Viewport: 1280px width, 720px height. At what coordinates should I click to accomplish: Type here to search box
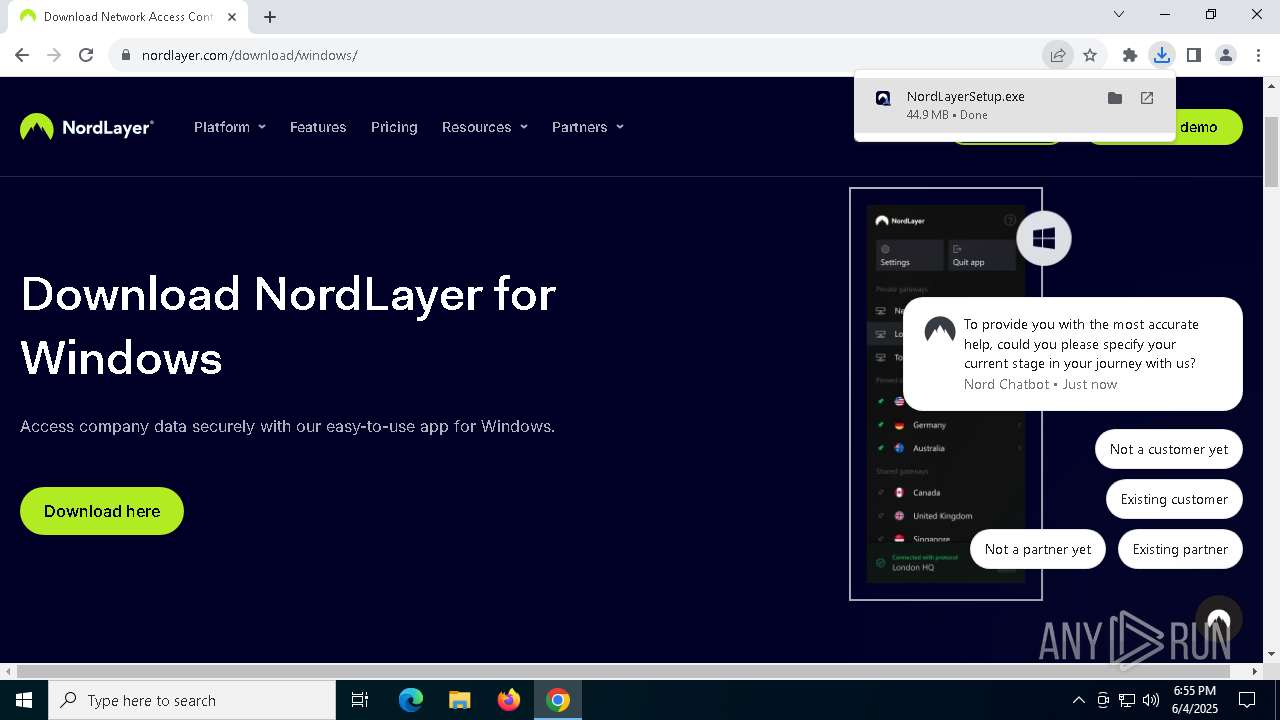pyautogui.click(x=192, y=700)
